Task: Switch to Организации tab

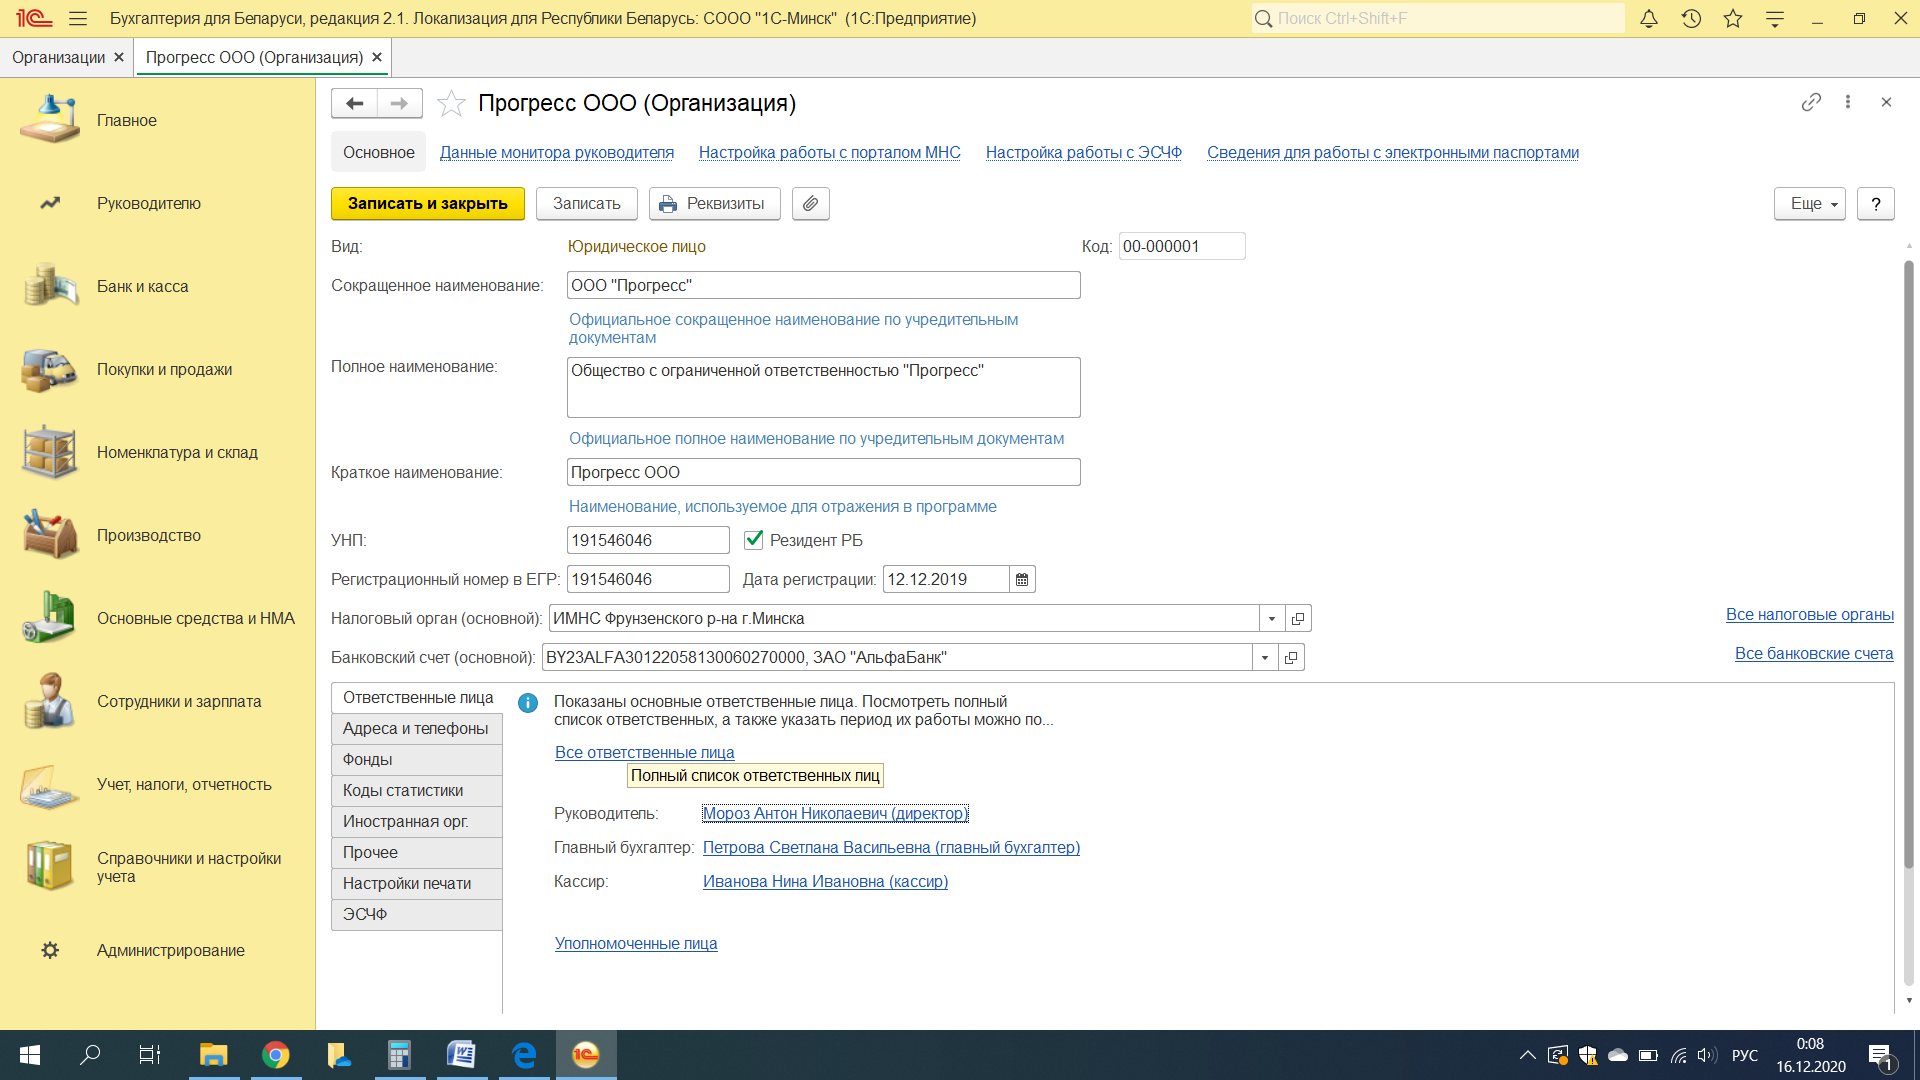Action: (58, 57)
